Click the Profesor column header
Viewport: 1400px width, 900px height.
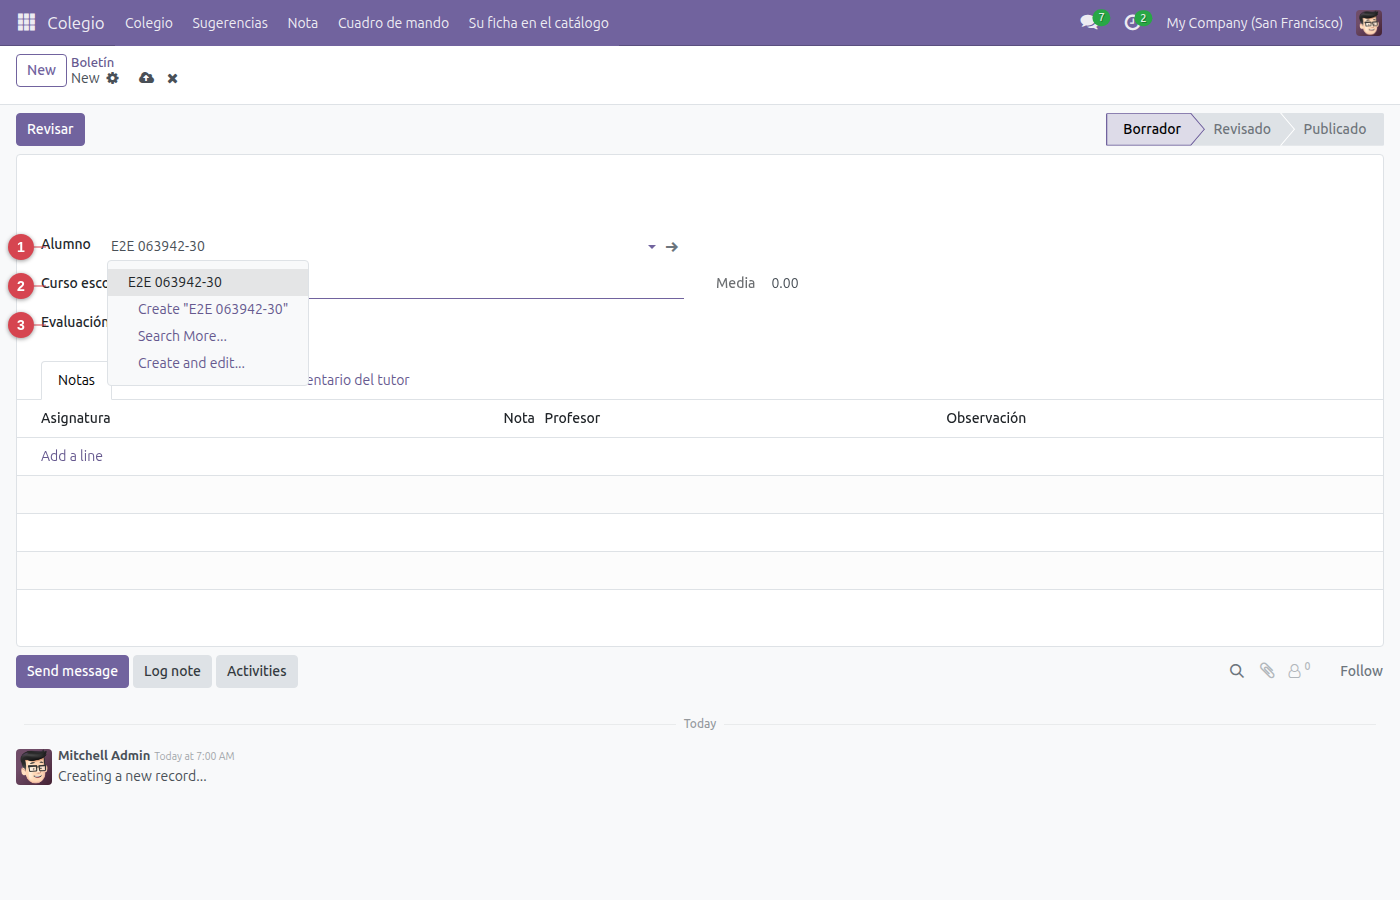click(572, 418)
